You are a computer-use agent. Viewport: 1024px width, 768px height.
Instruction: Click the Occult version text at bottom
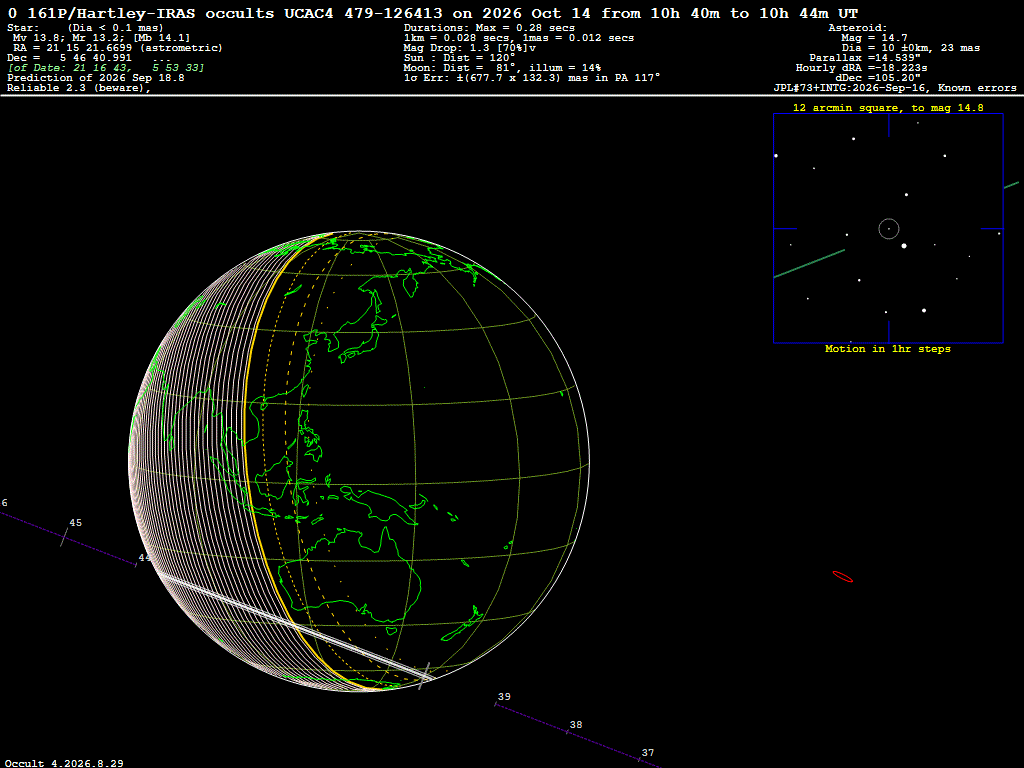click(64, 763)
